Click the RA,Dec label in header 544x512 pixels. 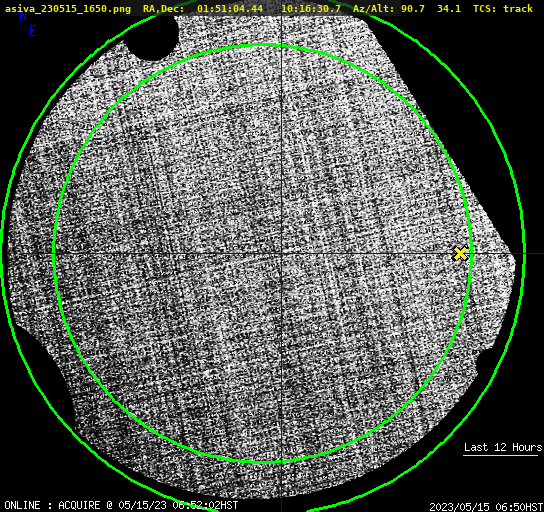point(164,8)
